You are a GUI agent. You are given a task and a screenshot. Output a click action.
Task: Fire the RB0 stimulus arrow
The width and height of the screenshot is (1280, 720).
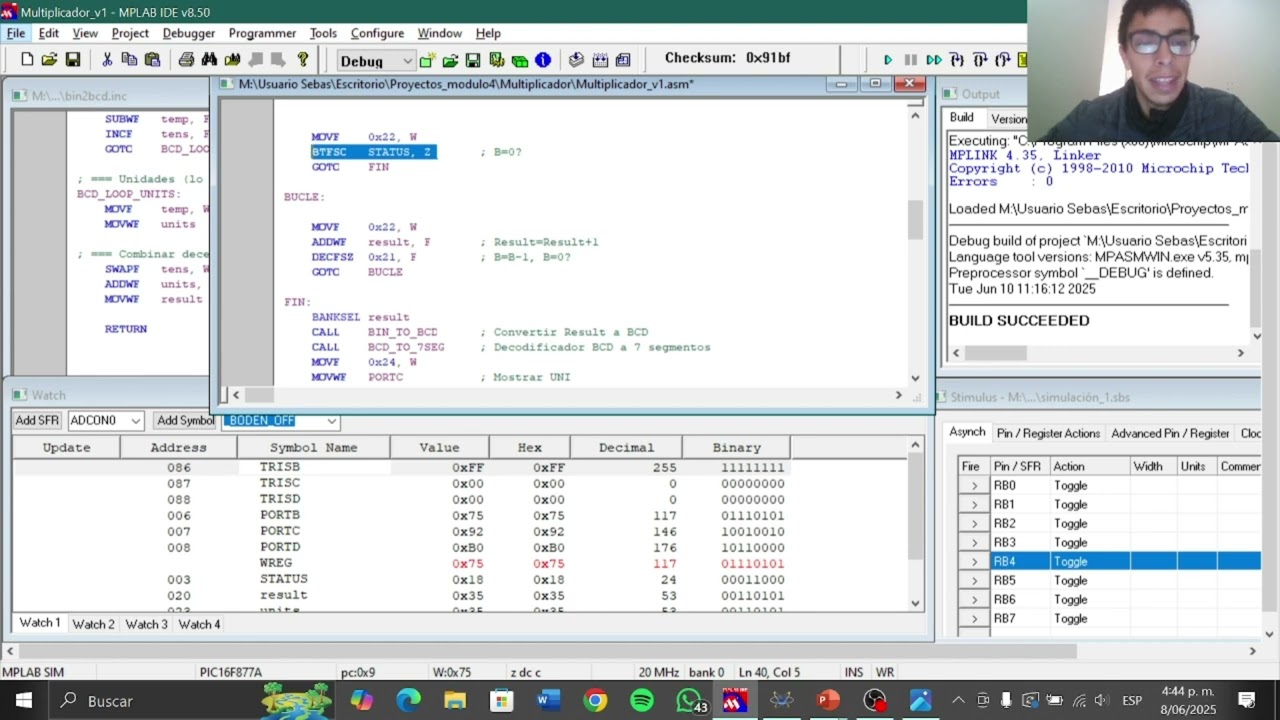974,486
